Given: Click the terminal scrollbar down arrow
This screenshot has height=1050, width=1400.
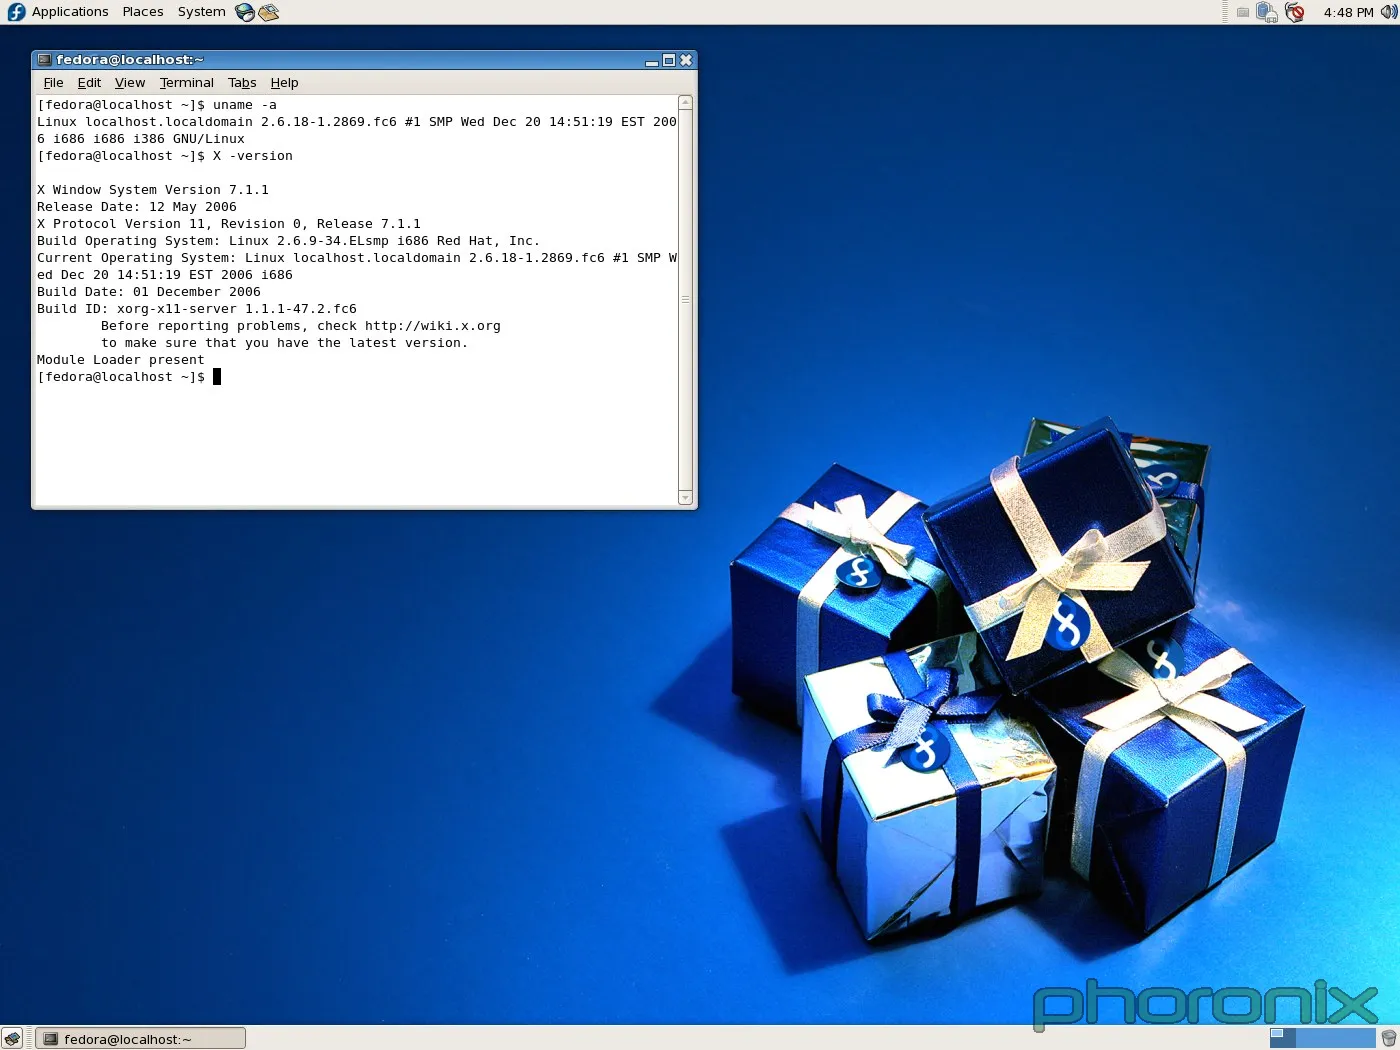Looking at the screenshot, I should point(686,498).
